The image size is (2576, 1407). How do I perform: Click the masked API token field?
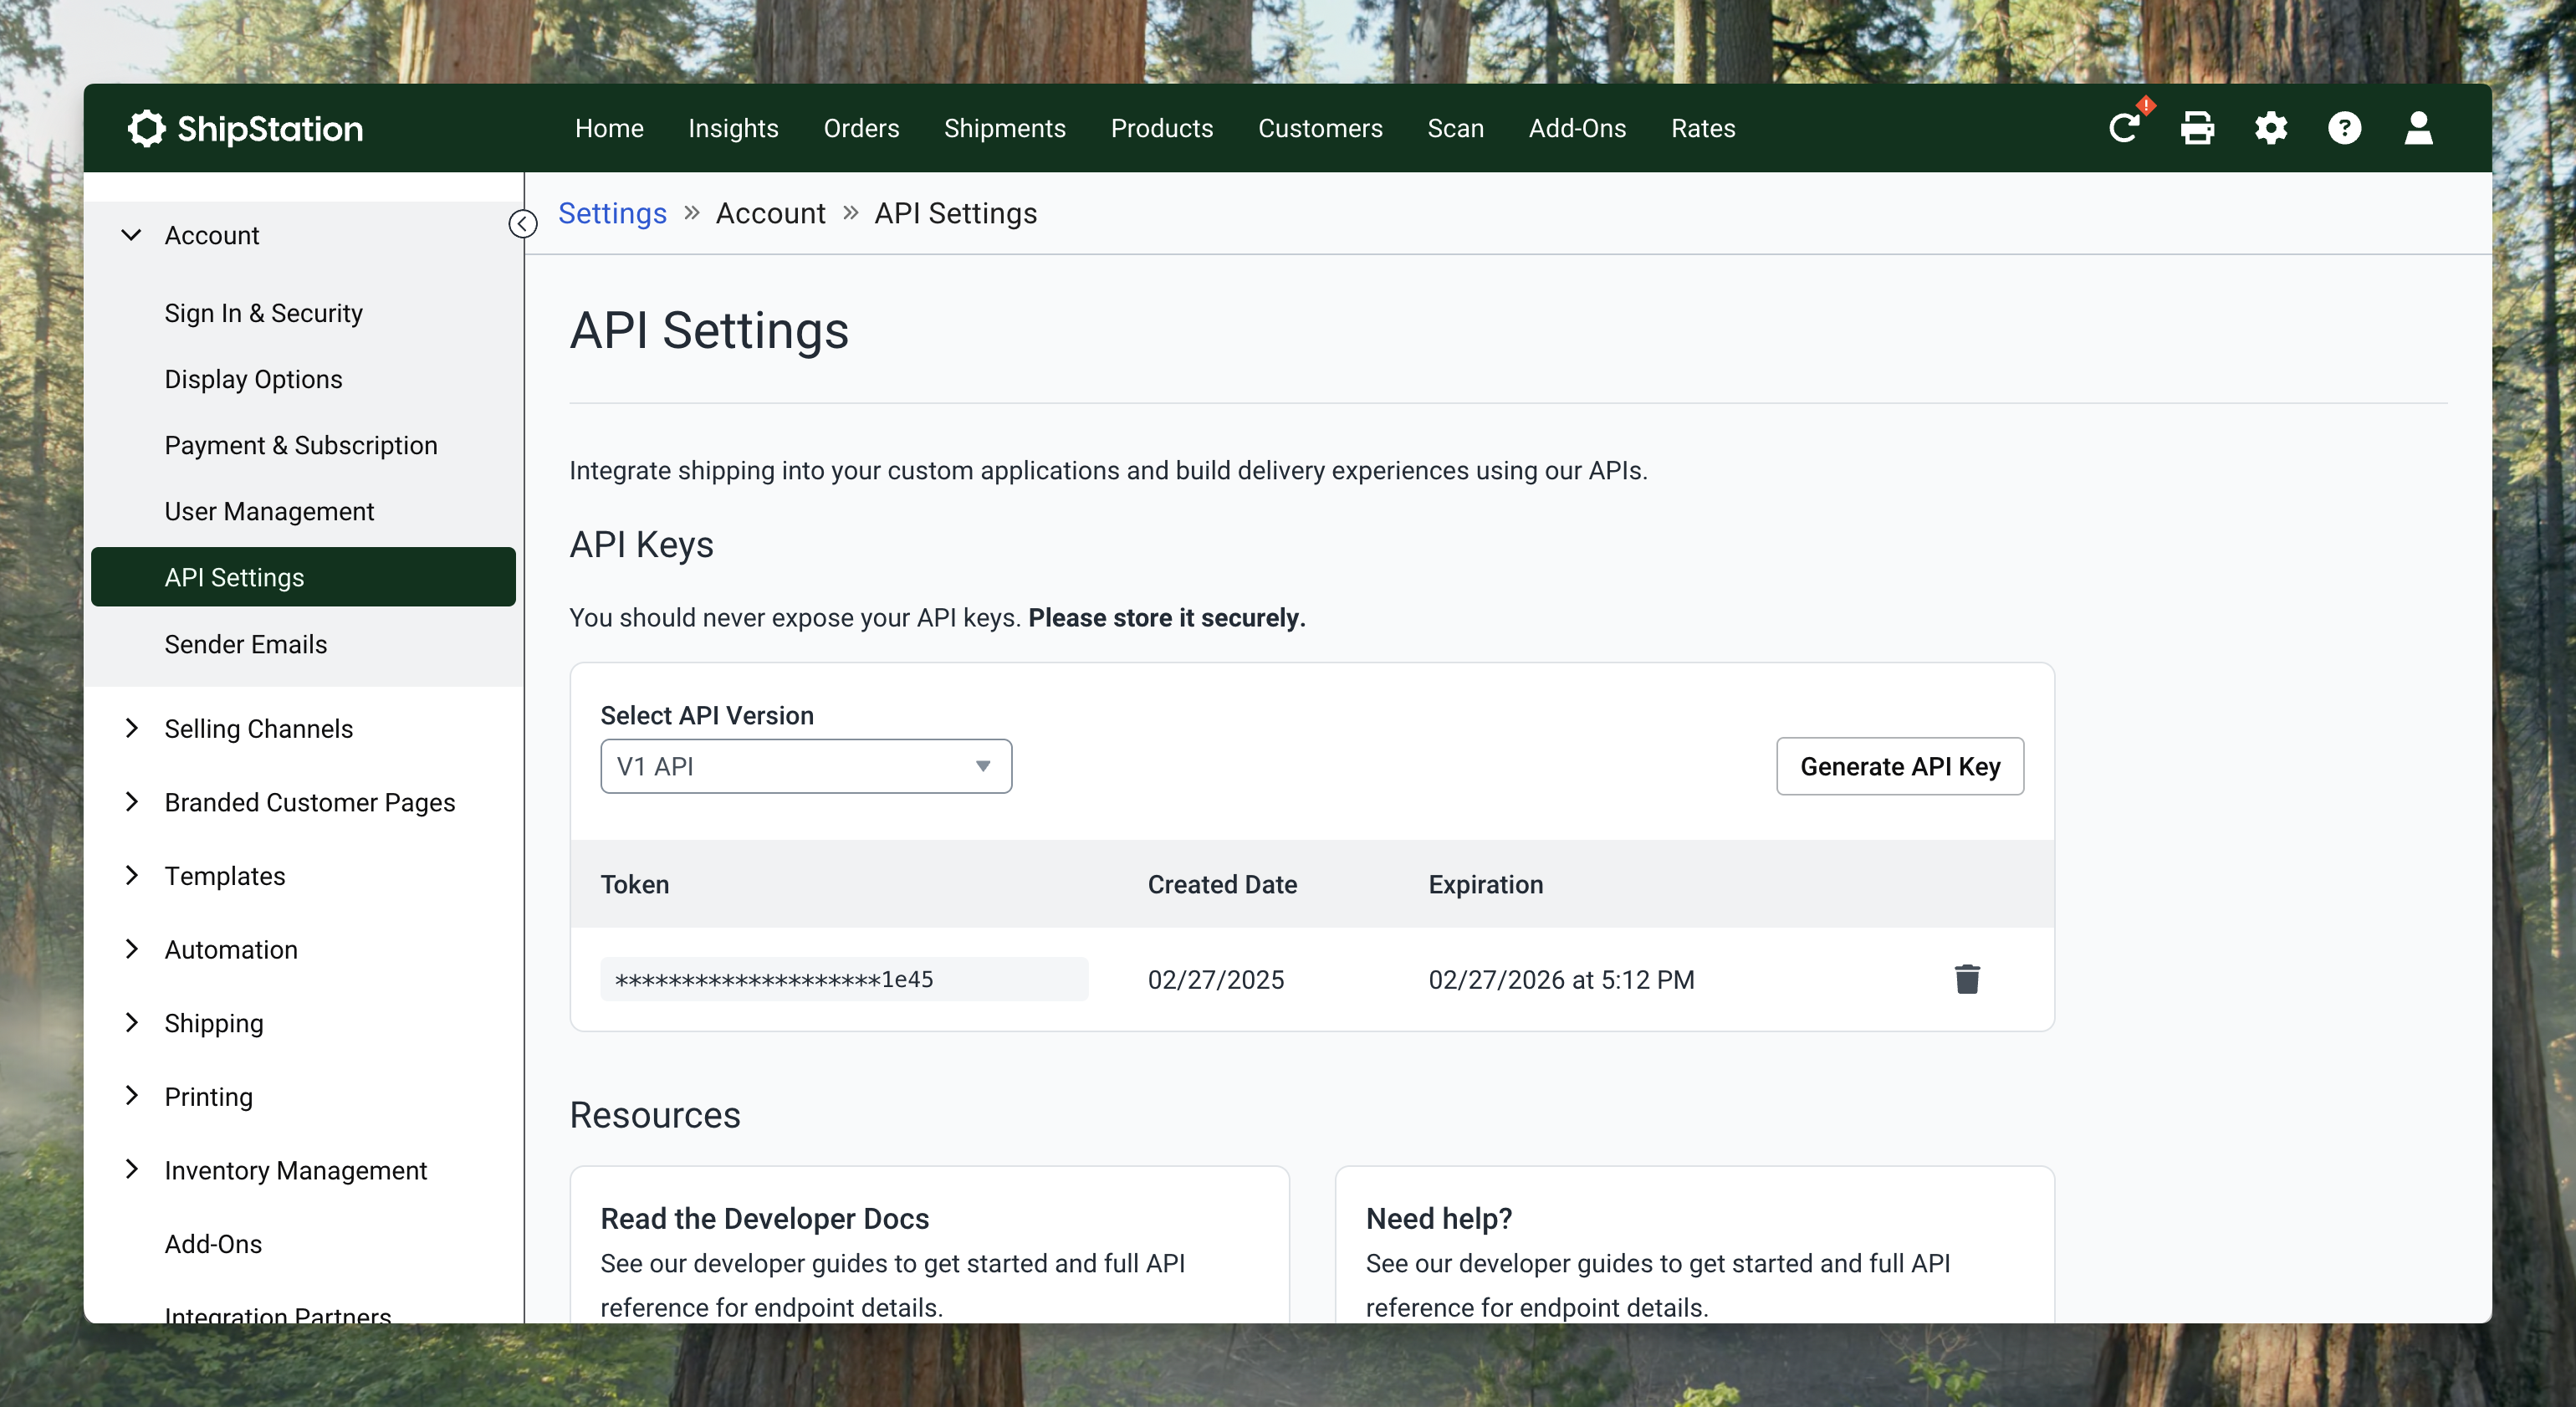pos(843,979)
